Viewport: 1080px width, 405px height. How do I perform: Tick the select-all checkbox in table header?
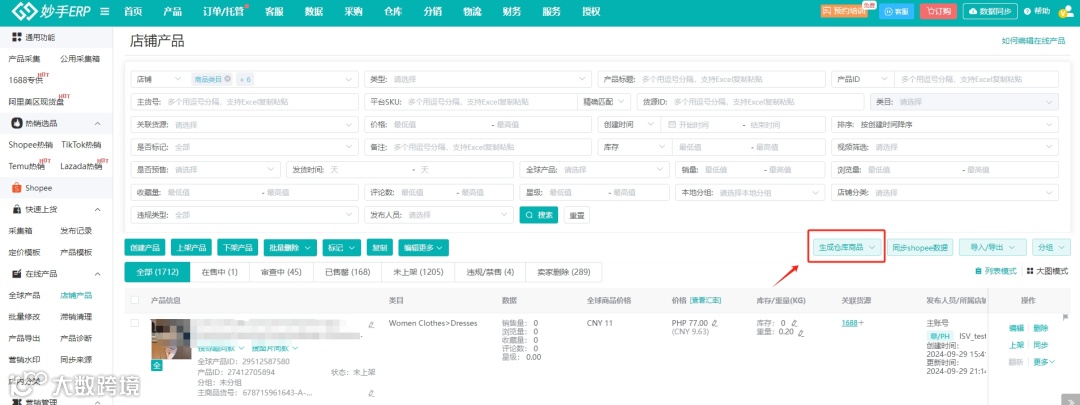tap(135, 300)
